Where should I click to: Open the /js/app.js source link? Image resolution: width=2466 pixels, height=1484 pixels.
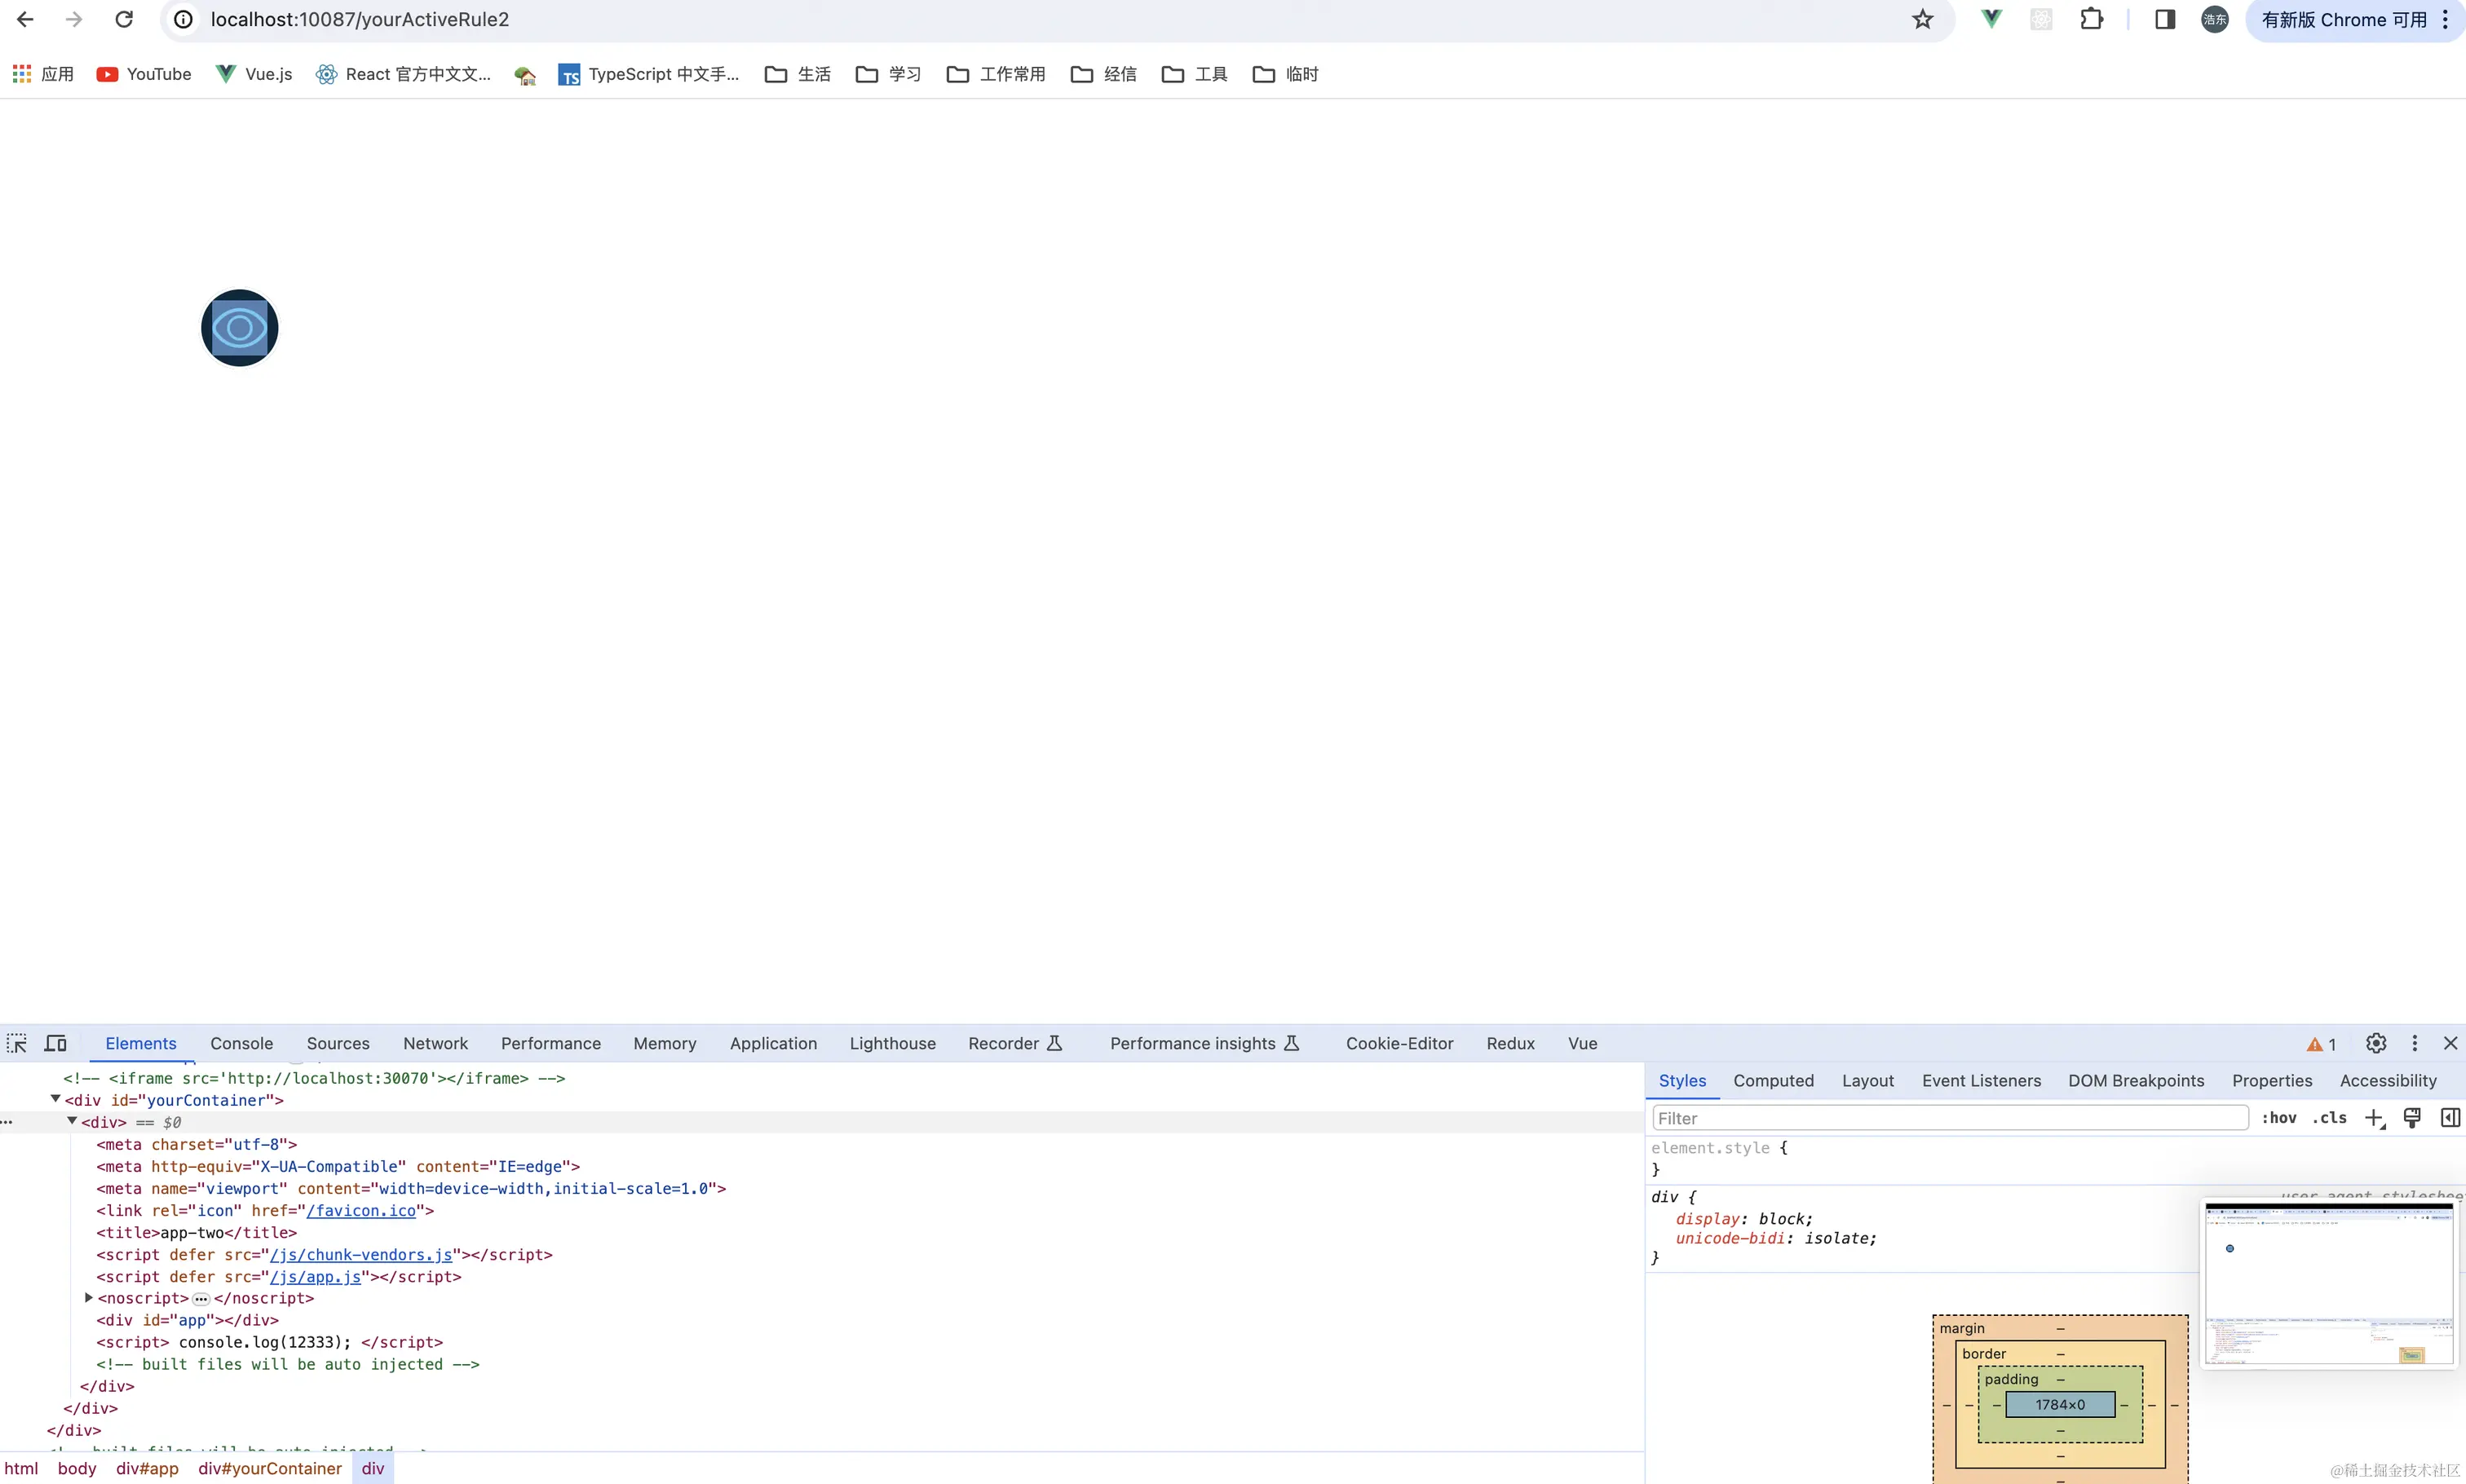[315, 1277]
